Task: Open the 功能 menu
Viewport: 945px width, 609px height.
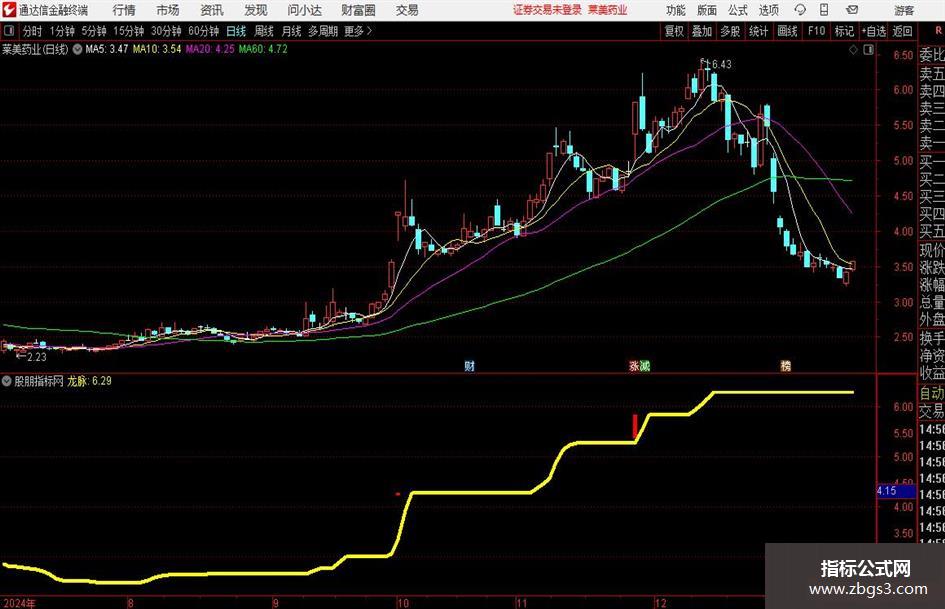Action: tap(676, 10)
